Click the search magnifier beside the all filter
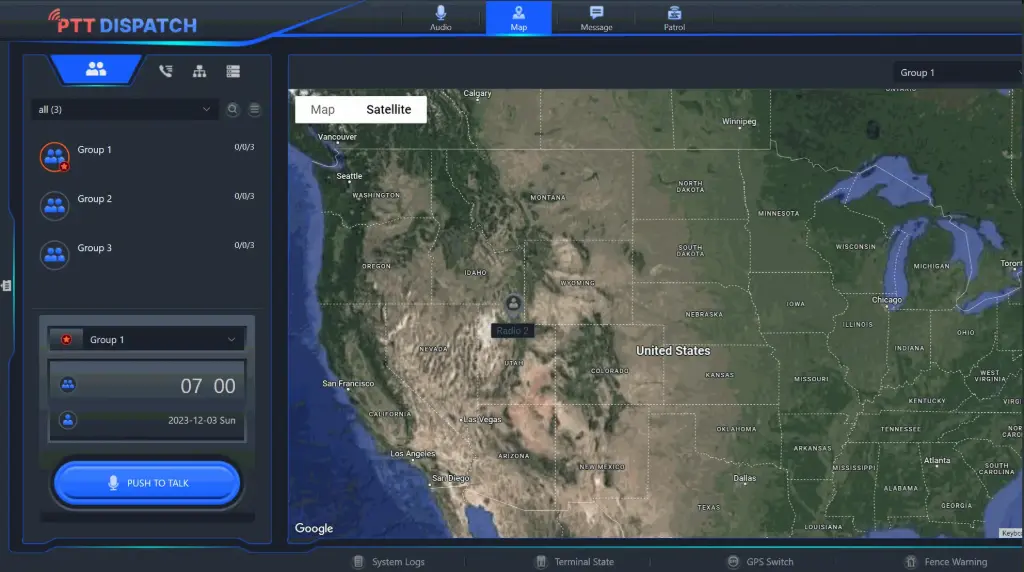1024x572 pixels. [233, 109]
